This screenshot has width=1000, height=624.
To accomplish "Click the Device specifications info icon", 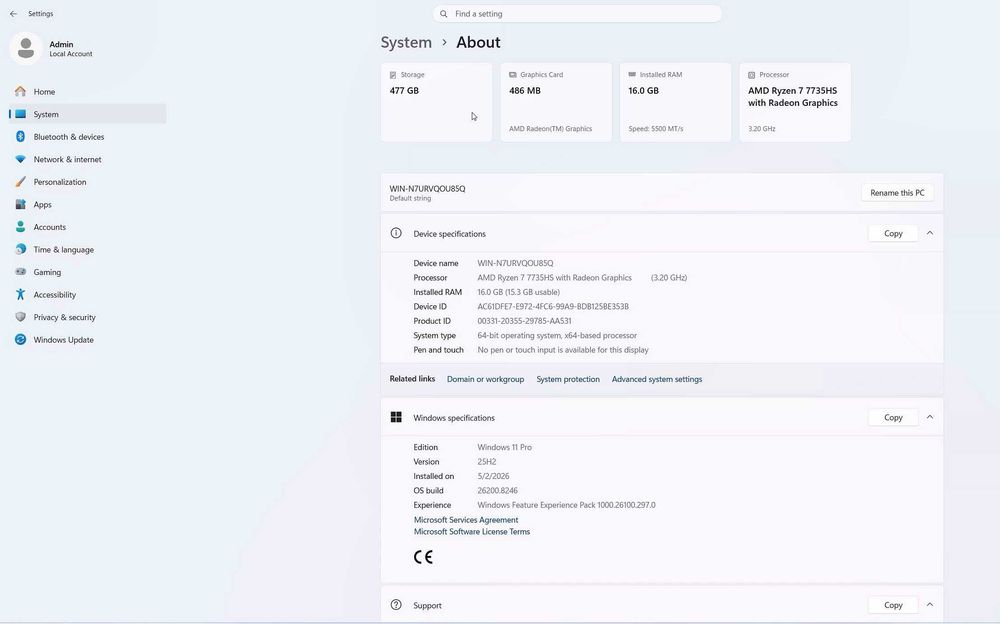I will click(x=396, y=233).
